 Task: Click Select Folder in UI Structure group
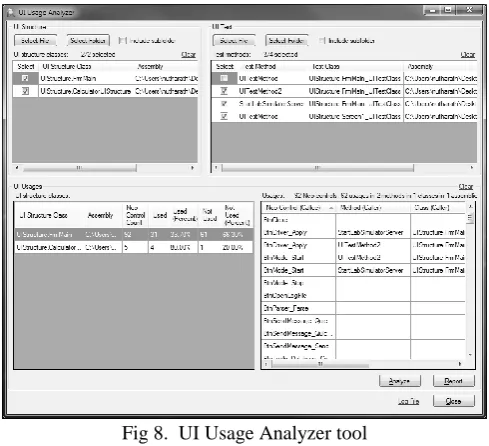[x=88, y=41]
